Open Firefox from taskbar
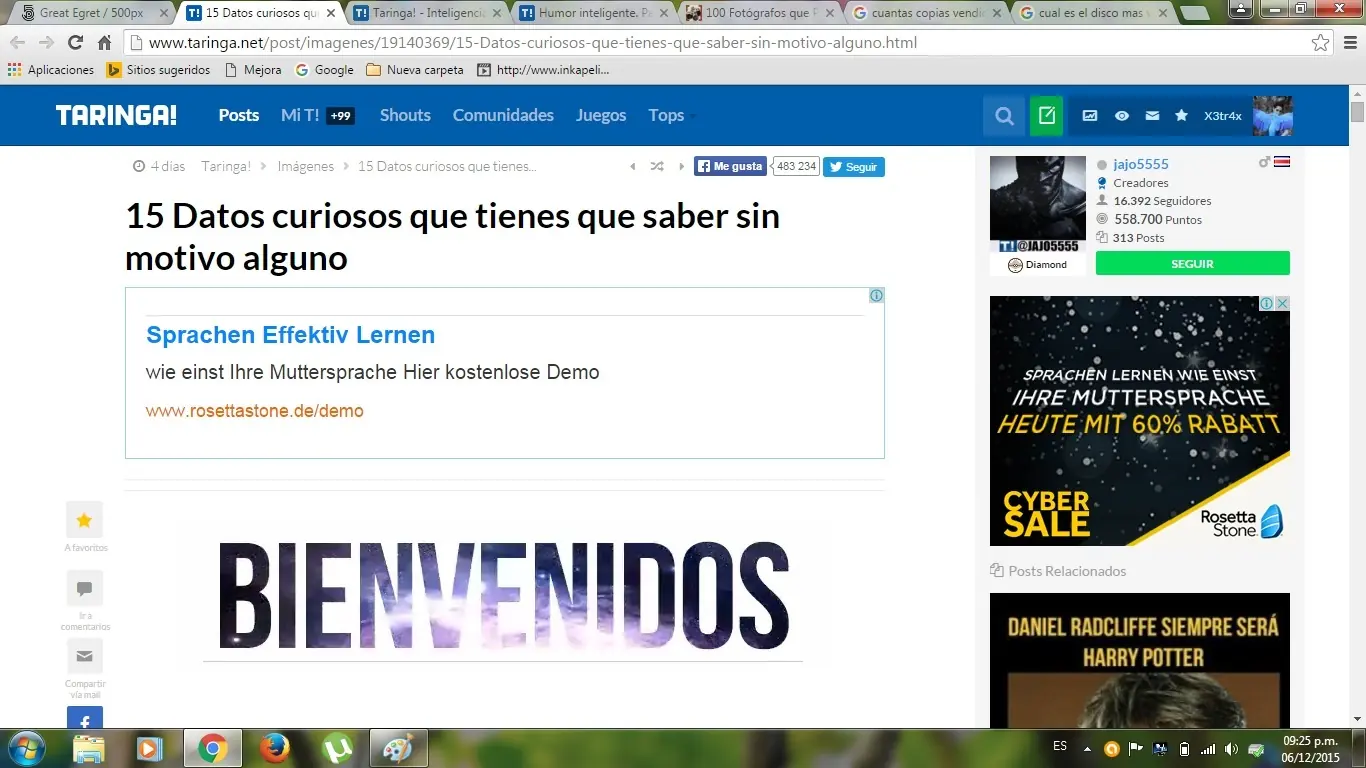1366x768 pixels. [274, 748]
